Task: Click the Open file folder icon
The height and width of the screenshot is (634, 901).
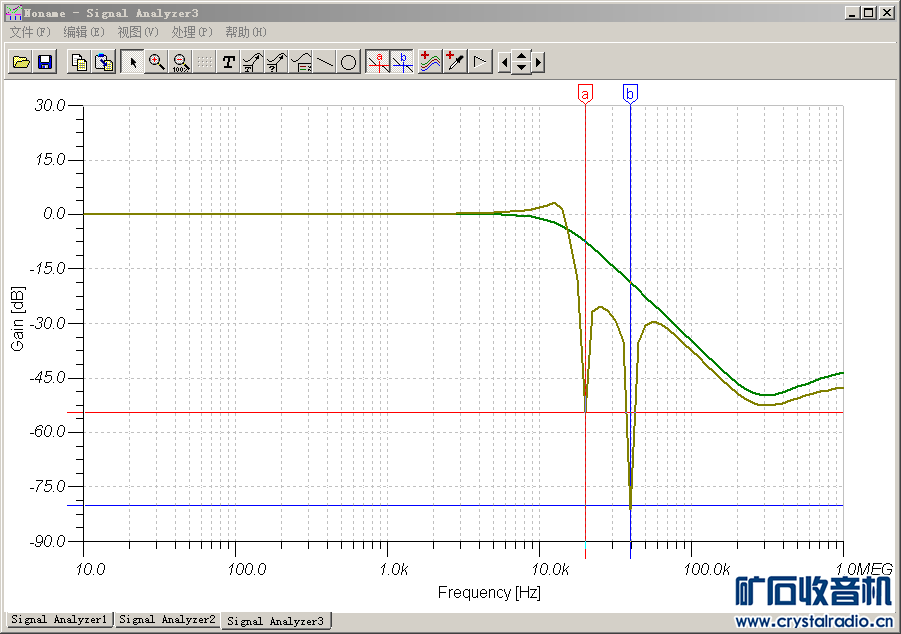Action: click(20, 62)
